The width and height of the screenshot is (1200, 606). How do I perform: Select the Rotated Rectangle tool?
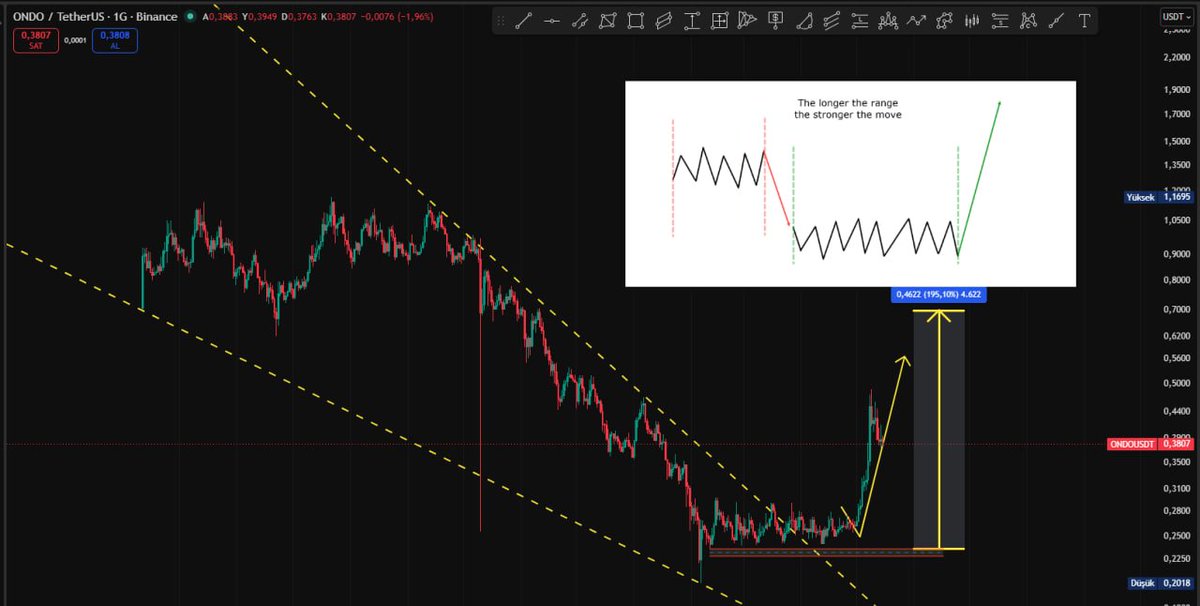coord(607,21)
